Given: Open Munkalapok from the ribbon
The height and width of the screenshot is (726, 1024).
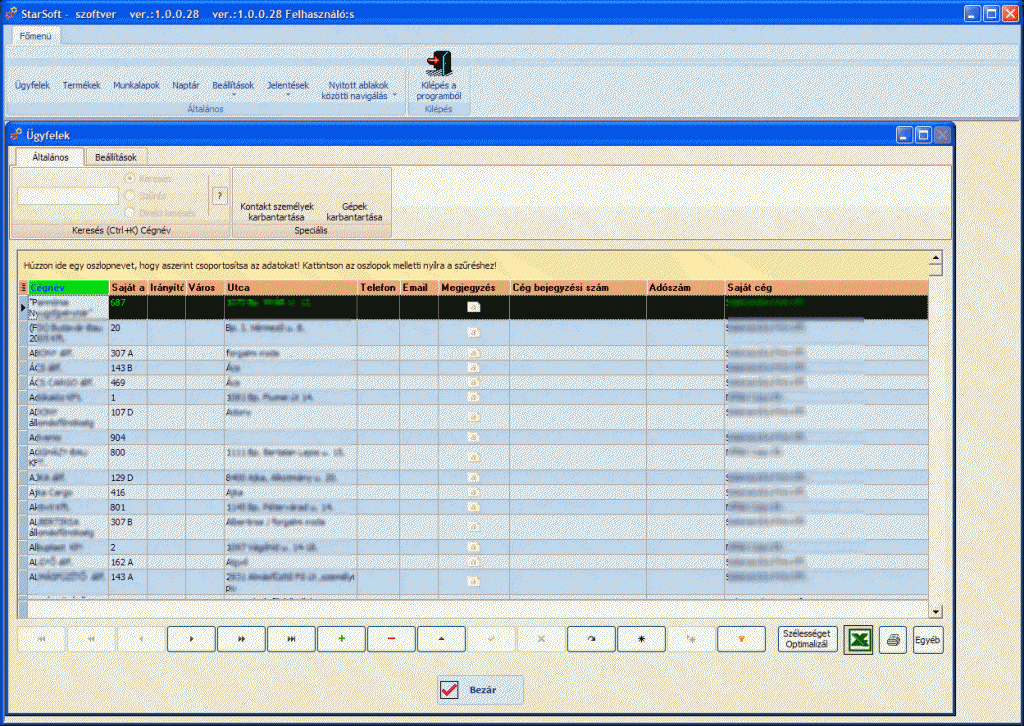Looking at the screenshot, I should click(136, 85).
